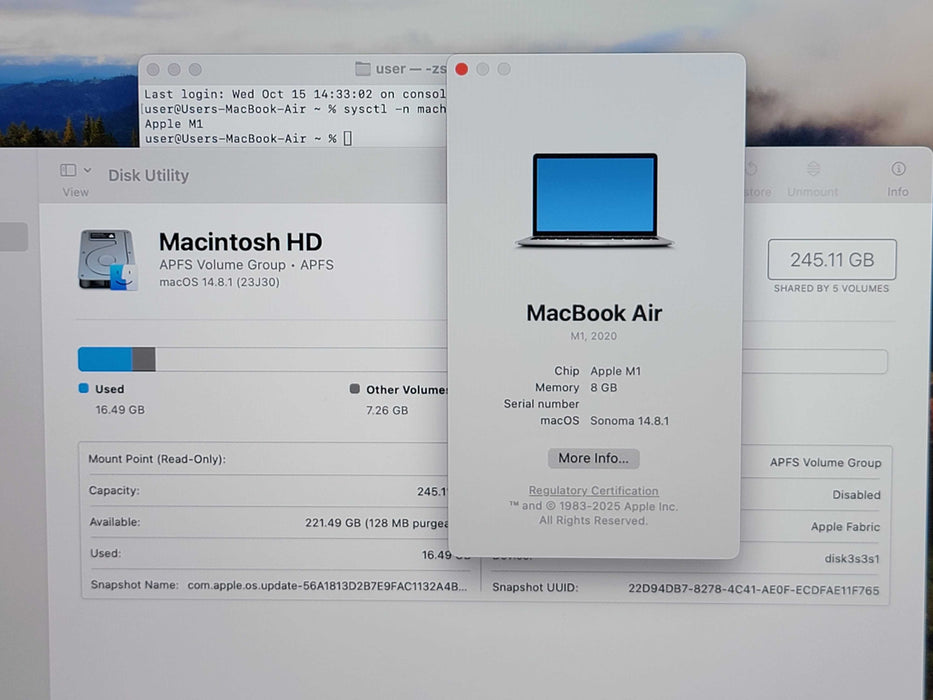Close the About This Mac window

tap(461, 69)
